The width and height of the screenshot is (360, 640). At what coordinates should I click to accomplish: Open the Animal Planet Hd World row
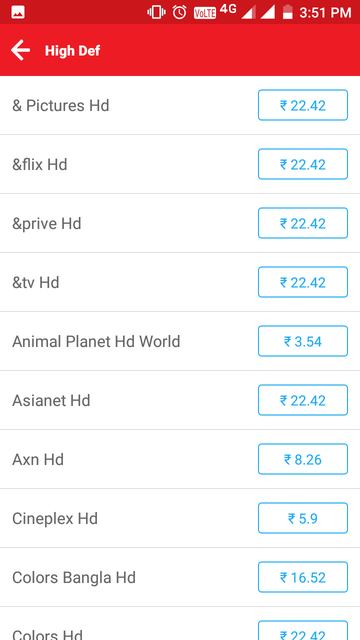(180, 341)
